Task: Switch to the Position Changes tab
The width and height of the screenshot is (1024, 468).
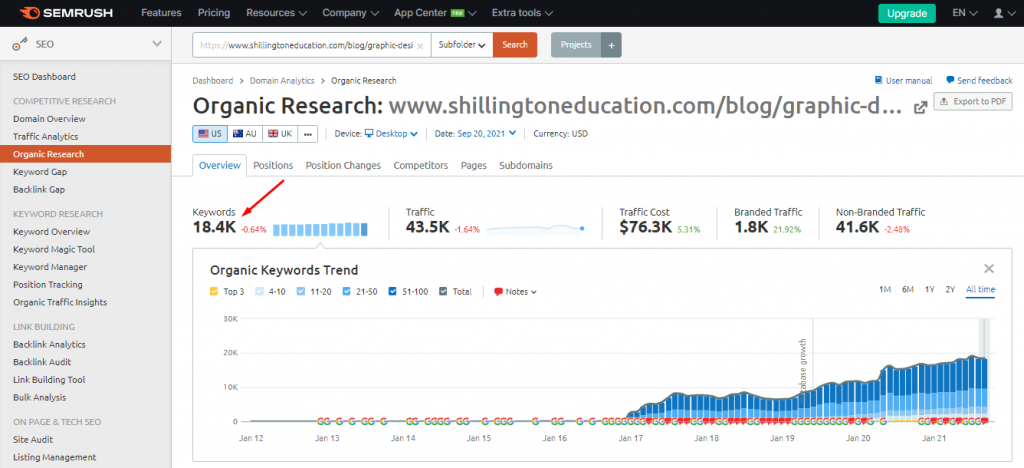Action: click(x=343, y=165)
